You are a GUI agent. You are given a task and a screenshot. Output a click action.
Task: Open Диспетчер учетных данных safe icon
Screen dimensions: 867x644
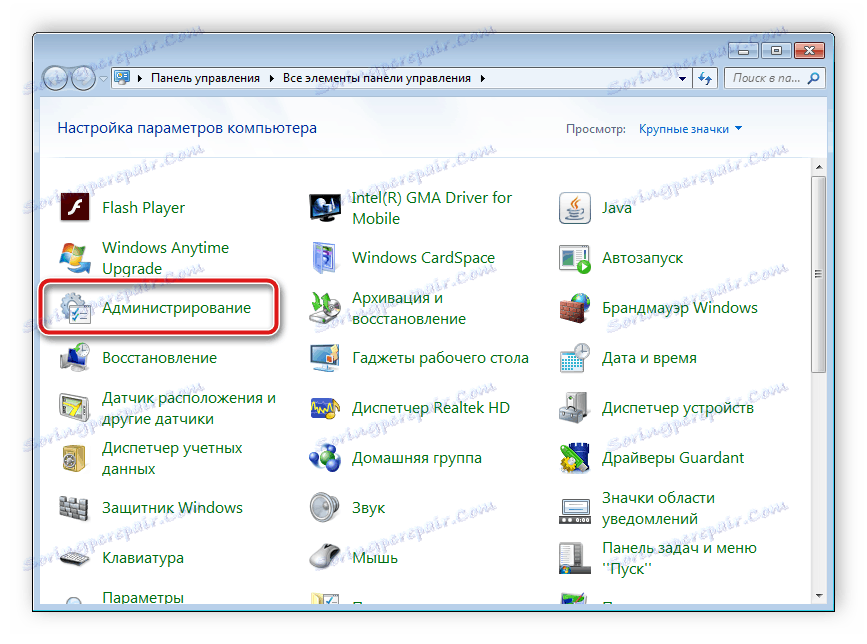75,458
